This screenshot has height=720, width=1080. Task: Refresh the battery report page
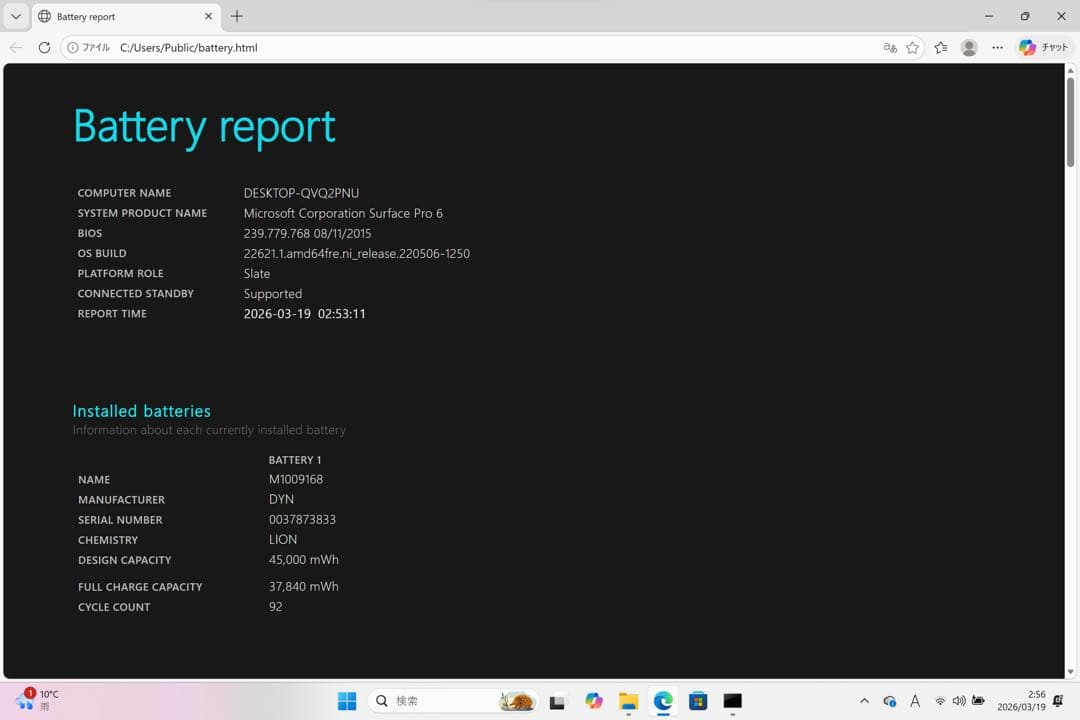coord(43,47)
